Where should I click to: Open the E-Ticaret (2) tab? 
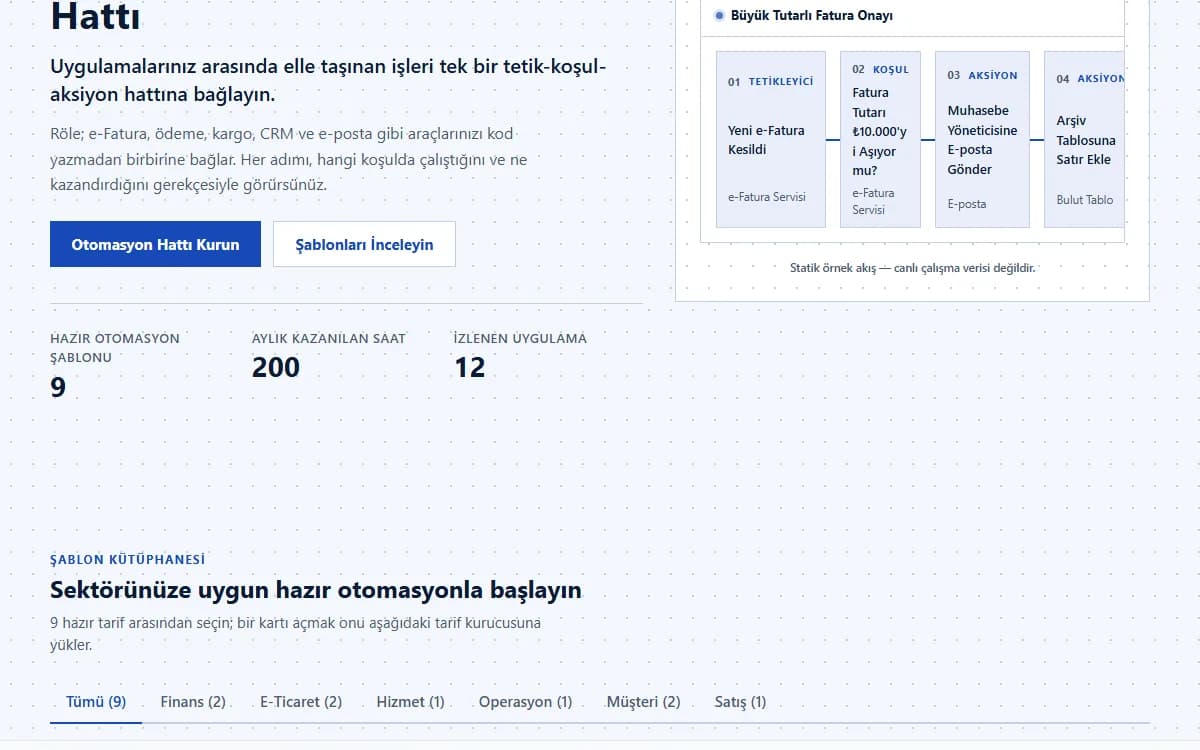click(x=301, y=702)
